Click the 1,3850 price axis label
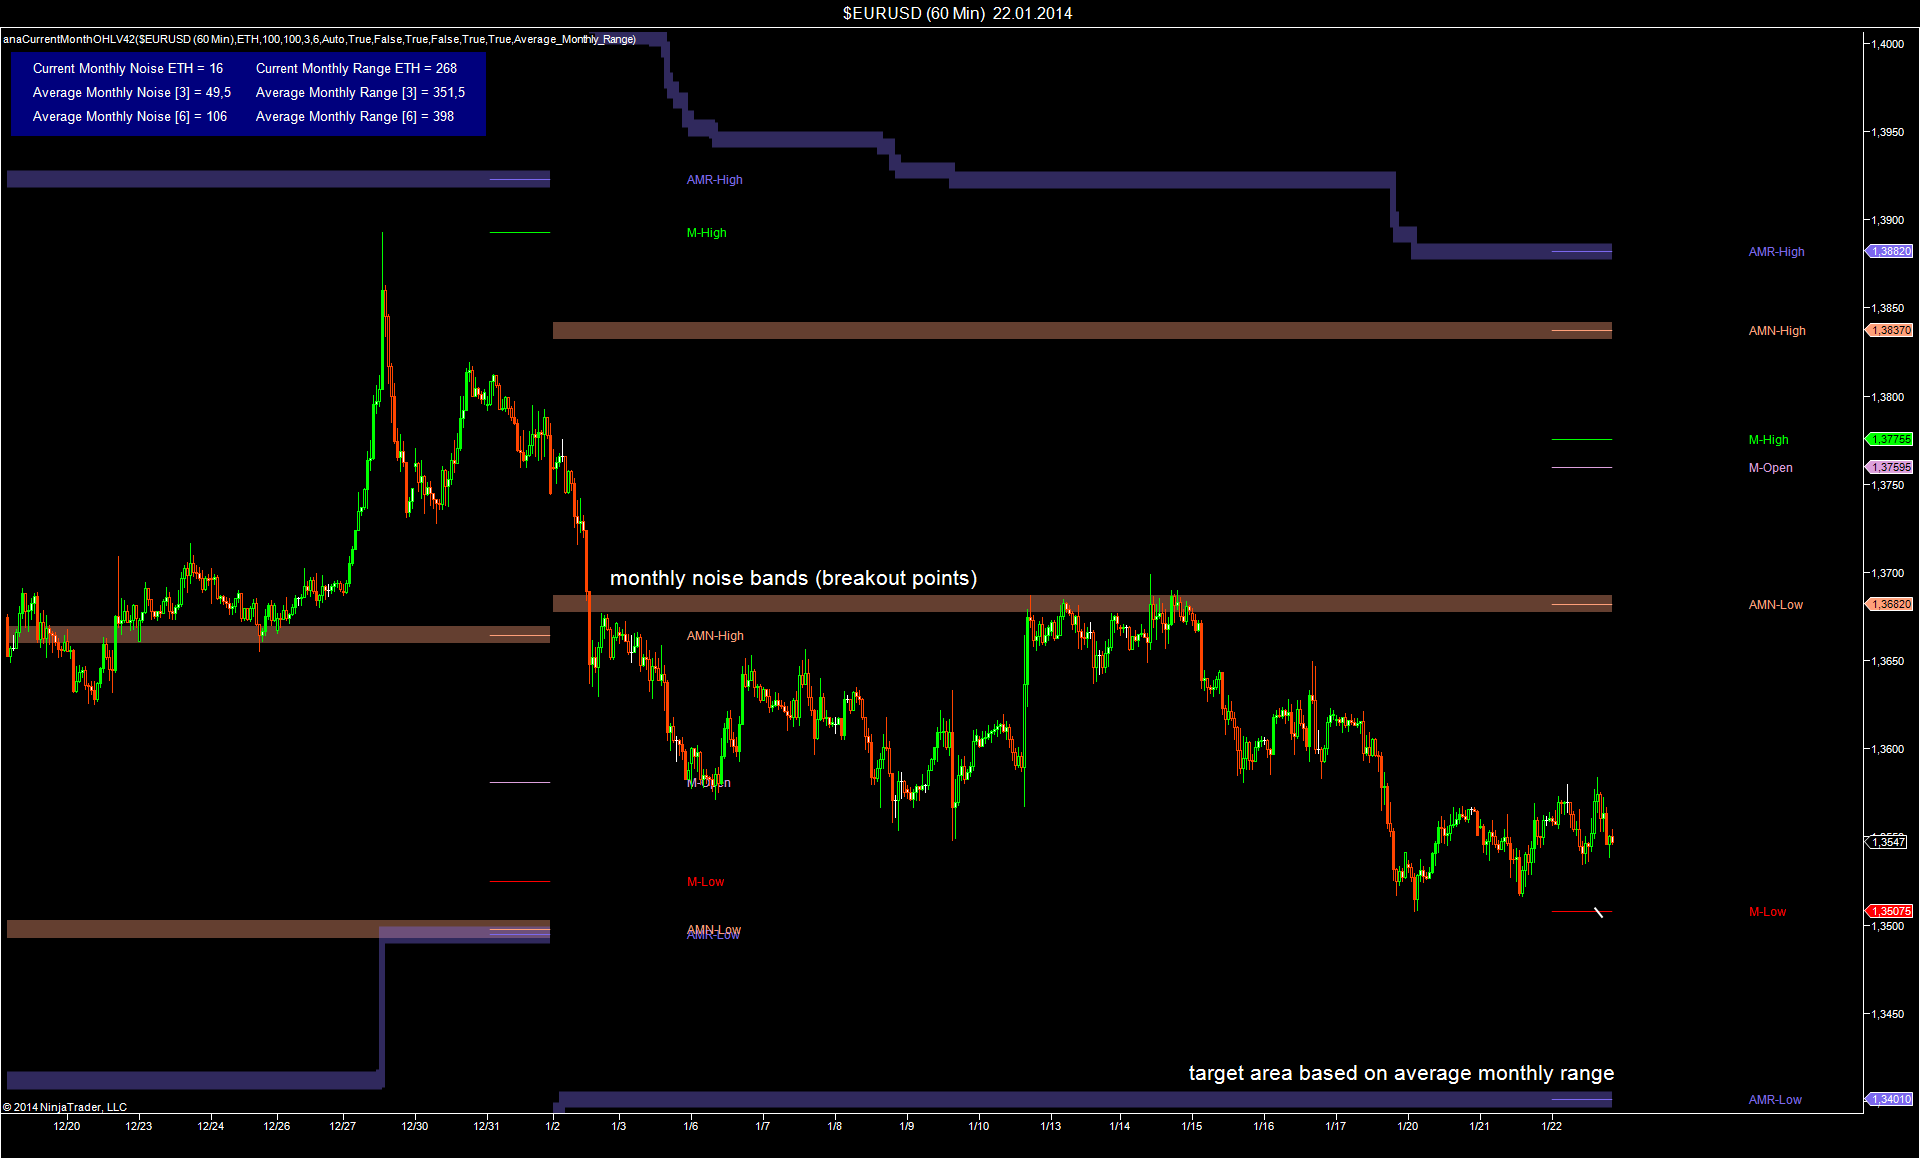The width and height of the screenshot is (1920, 1159). 1888,308
